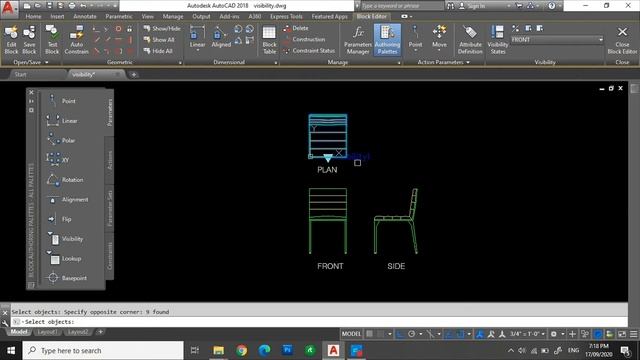Select the Polar parameter
The width and height of the screenshot is (640, 360).
(62, 140)
